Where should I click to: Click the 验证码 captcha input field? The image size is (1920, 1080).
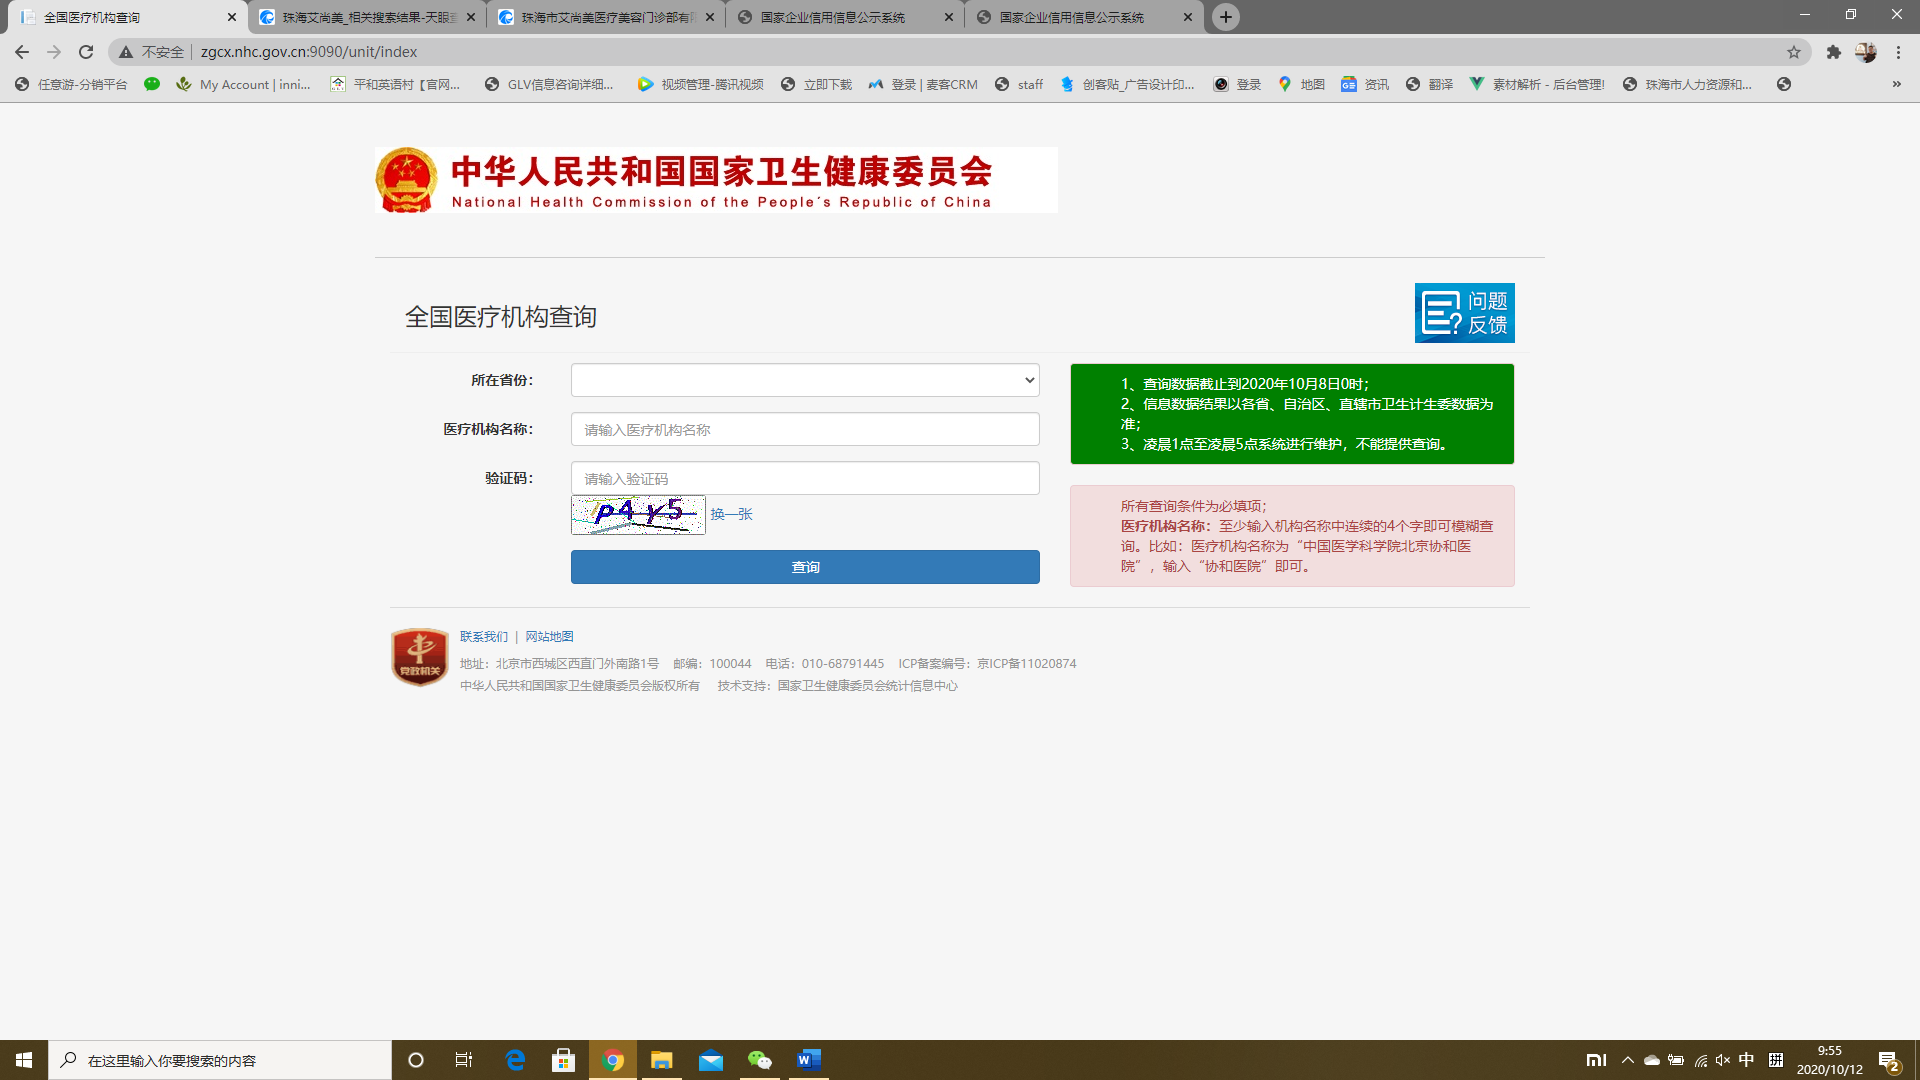pyautogui.click(x=805, y=478)
